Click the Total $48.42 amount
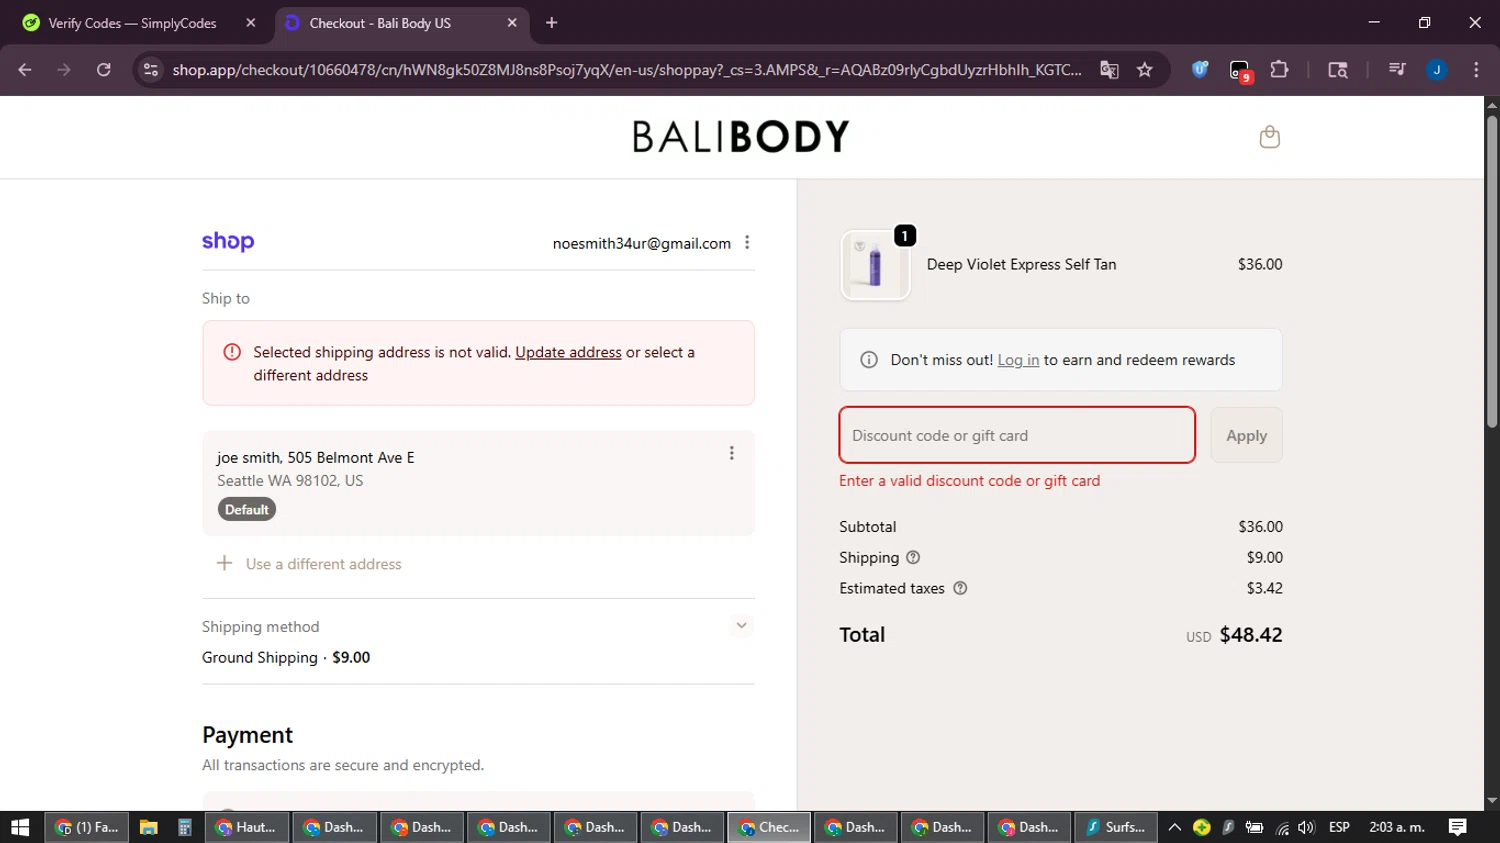 point(1251,635)
